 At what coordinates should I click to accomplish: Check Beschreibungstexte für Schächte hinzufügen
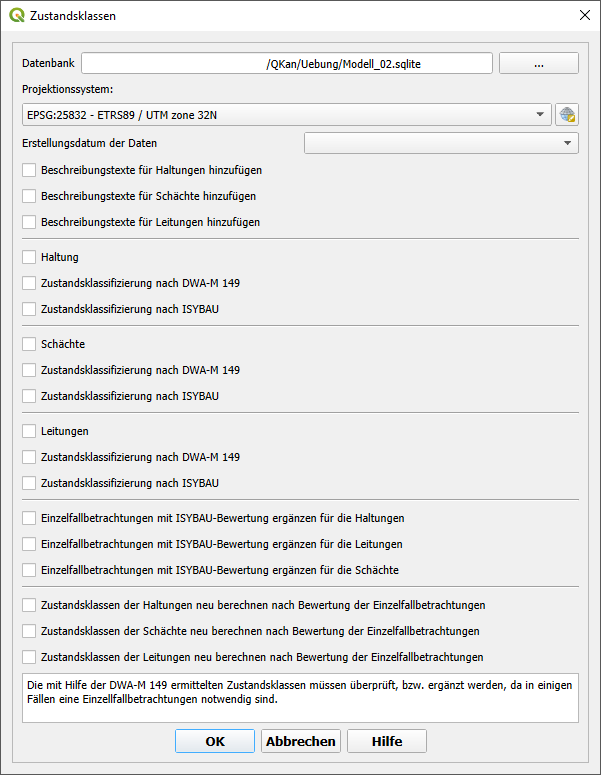pyautogui.click(x=29, y=196)
